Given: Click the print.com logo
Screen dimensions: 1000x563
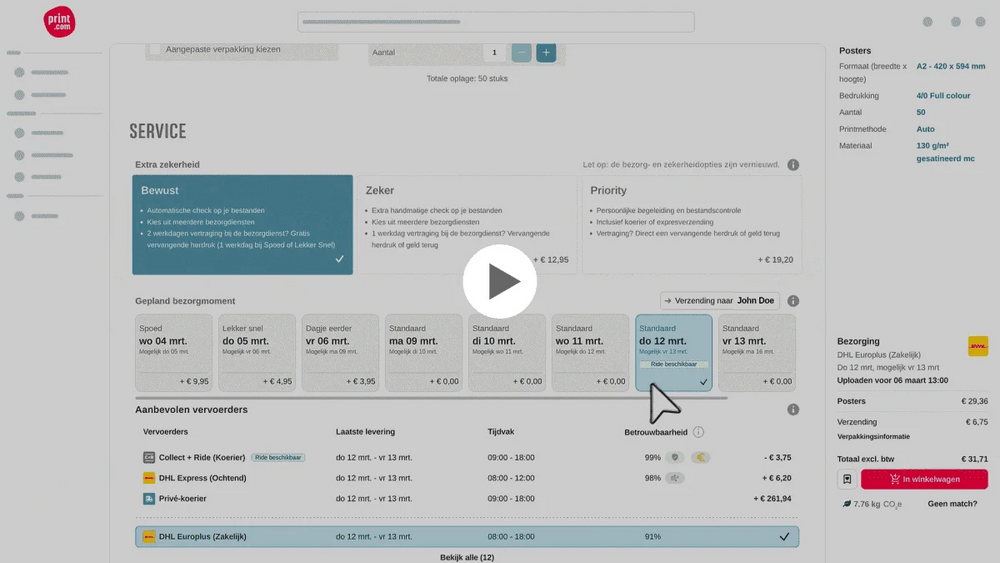Looking at the screenshot, I should click(59, 21).
